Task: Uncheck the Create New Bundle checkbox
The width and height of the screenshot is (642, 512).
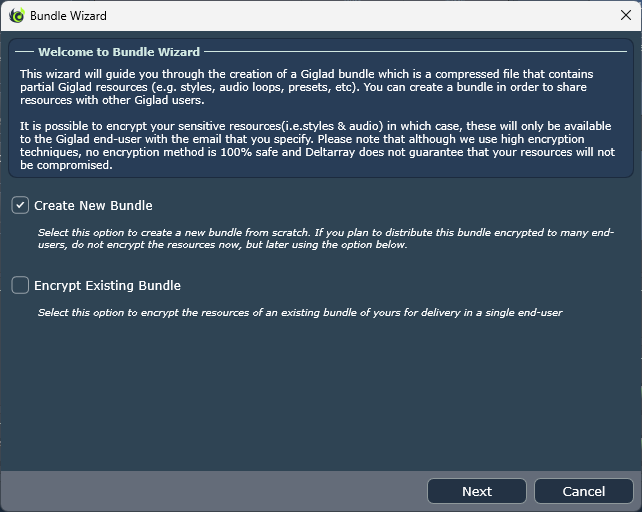Action: click(20, 205)
